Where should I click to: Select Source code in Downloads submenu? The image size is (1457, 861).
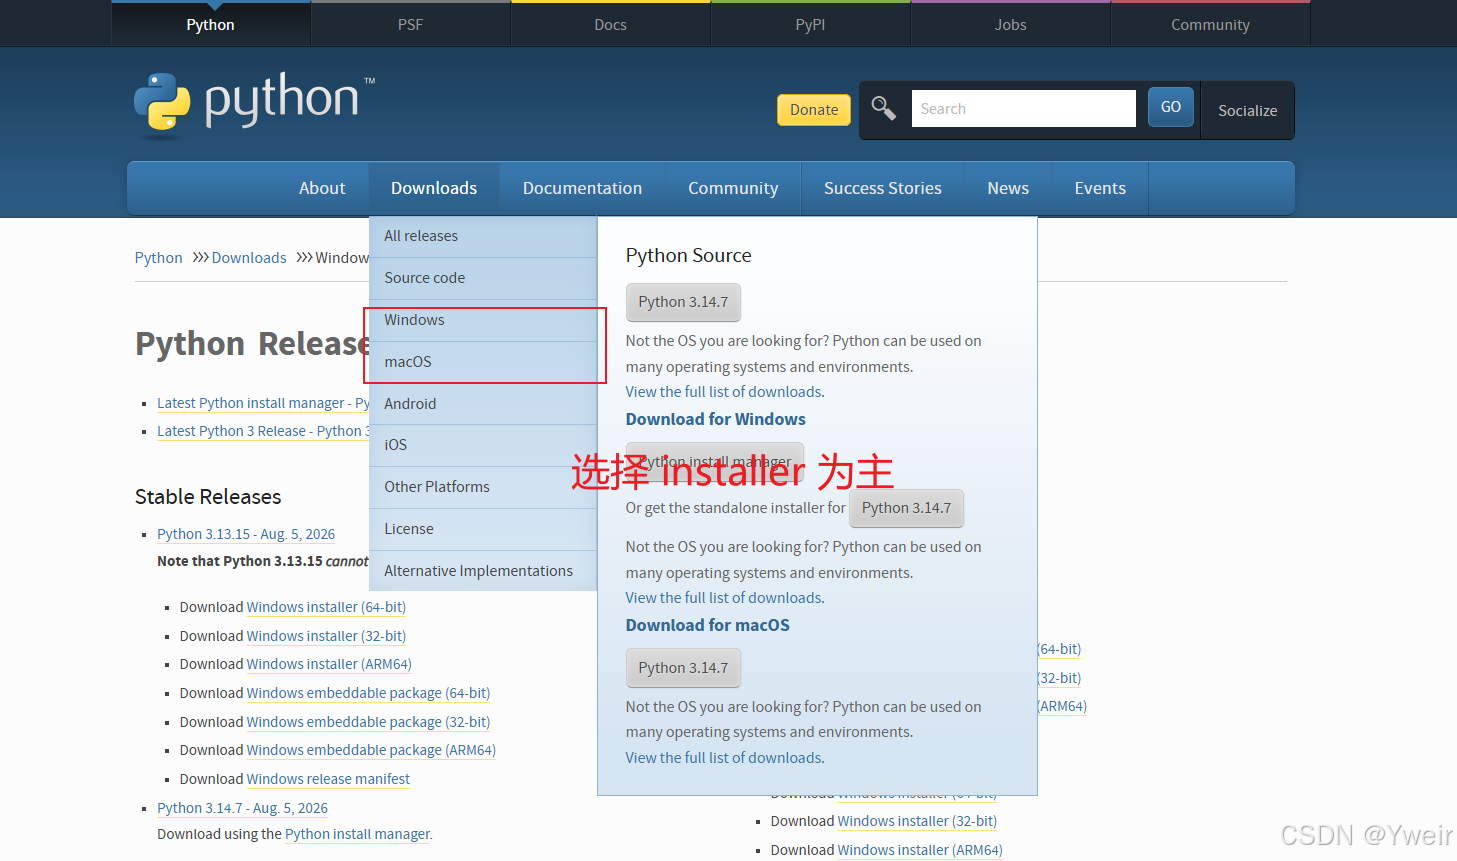(483, 278)
